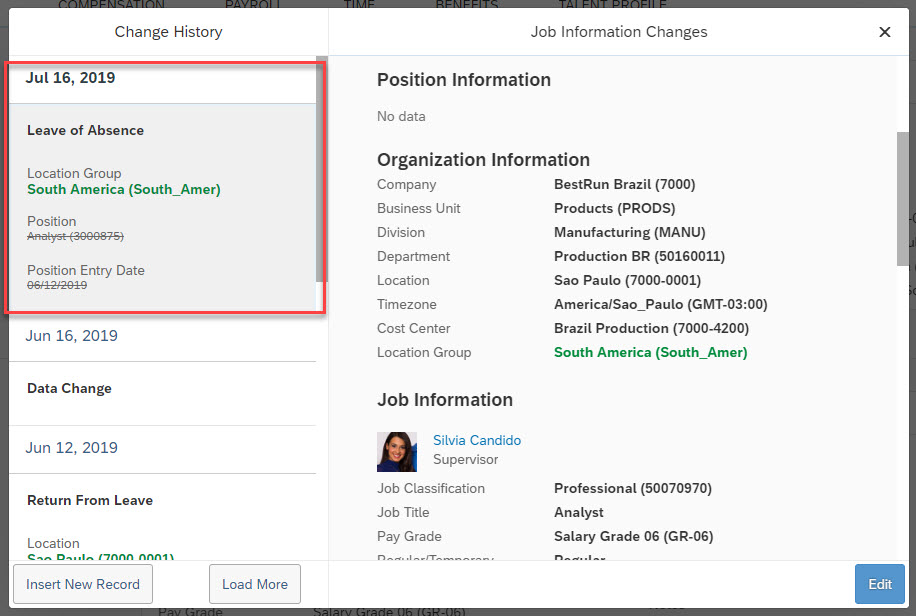Click the Job Title field label
Screen dimensions: 916x616
pos(403,513)
